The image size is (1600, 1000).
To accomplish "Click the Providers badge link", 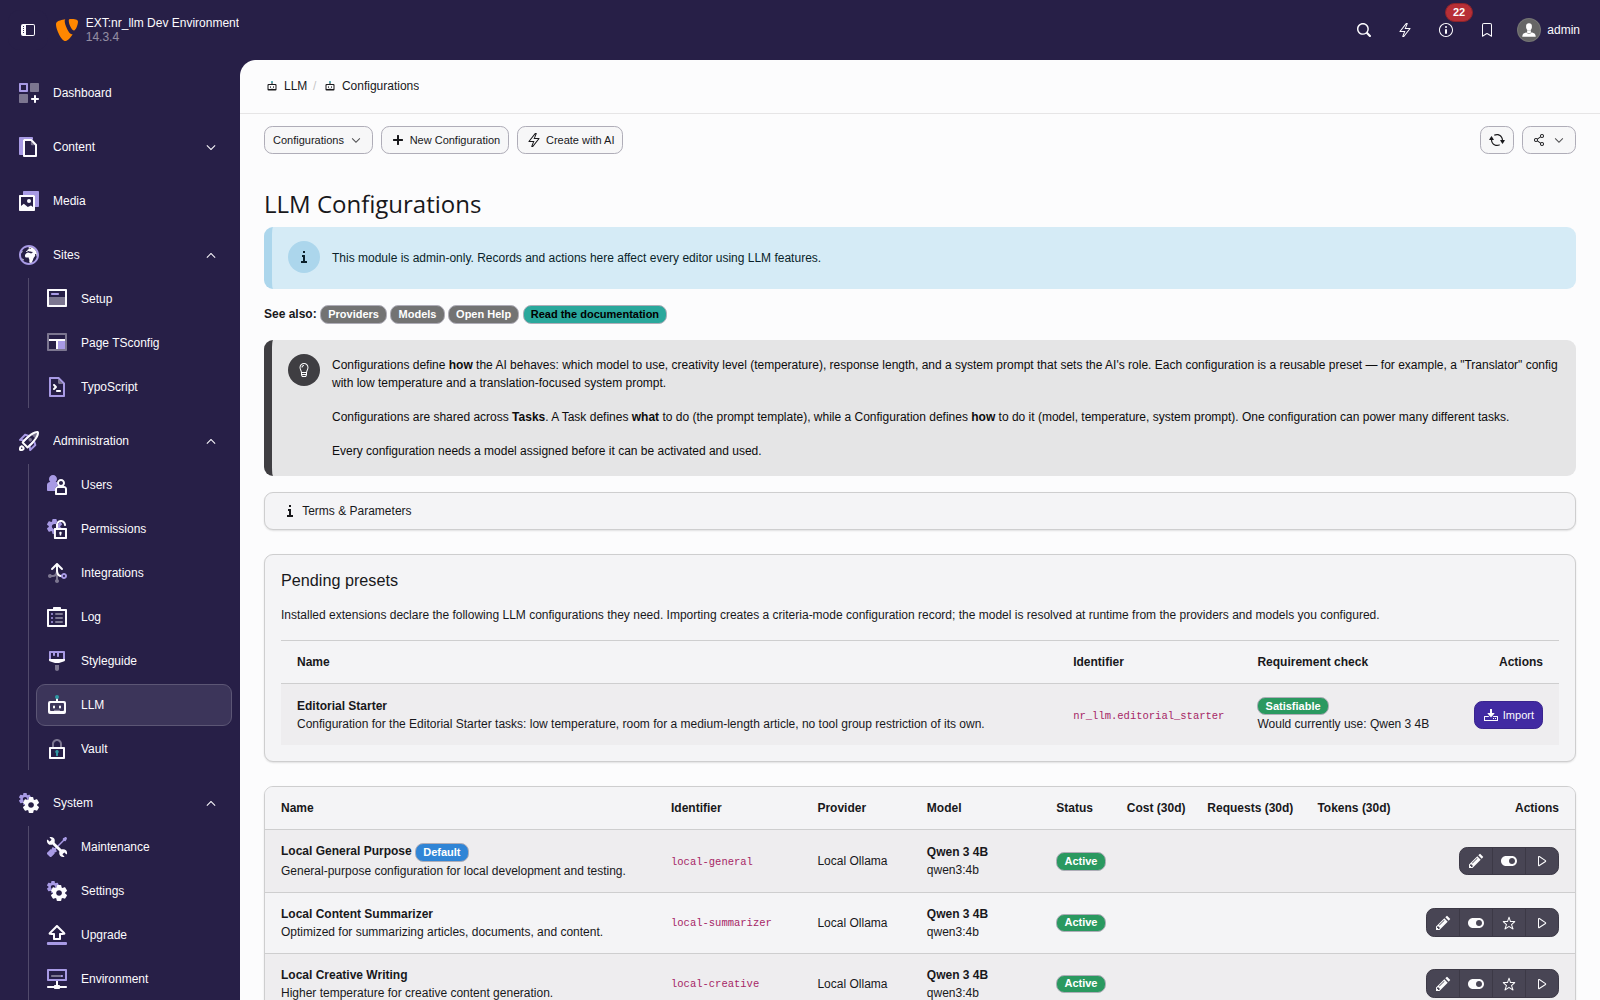I will pyautogui.click(x=353, y=314).
